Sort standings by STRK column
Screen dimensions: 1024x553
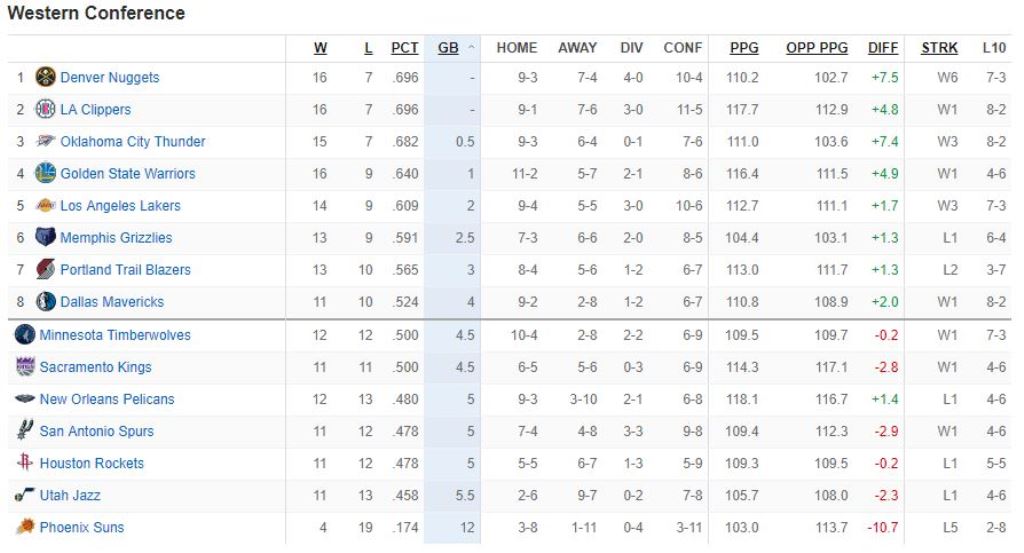[939, 47]
